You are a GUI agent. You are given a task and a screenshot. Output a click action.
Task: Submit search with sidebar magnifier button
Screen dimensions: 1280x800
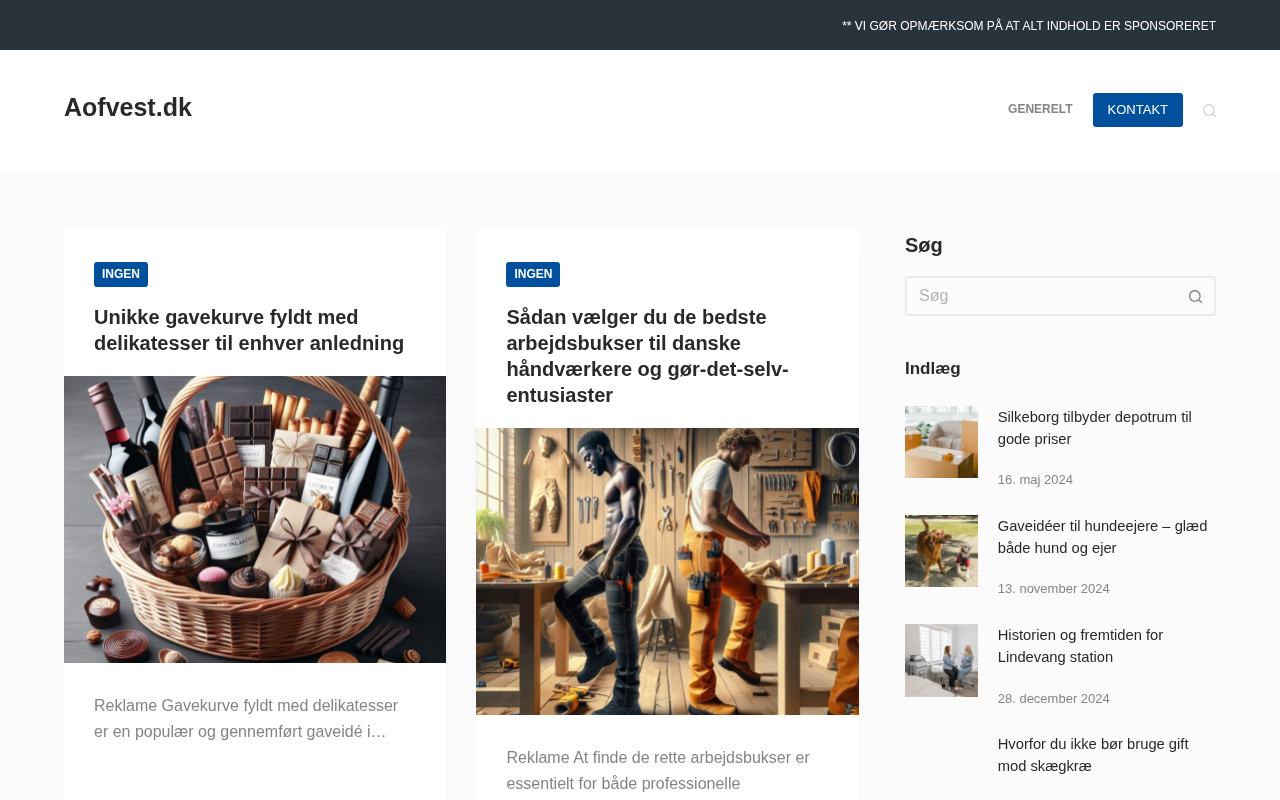coord(1195,296)
